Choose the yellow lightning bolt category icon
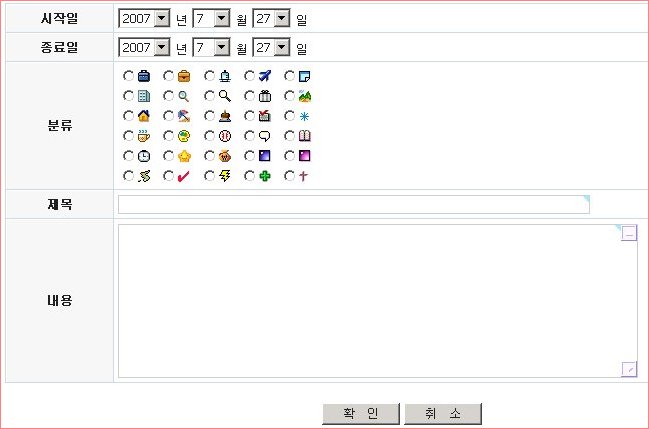The image size is (649, 429). click(224, 176)
